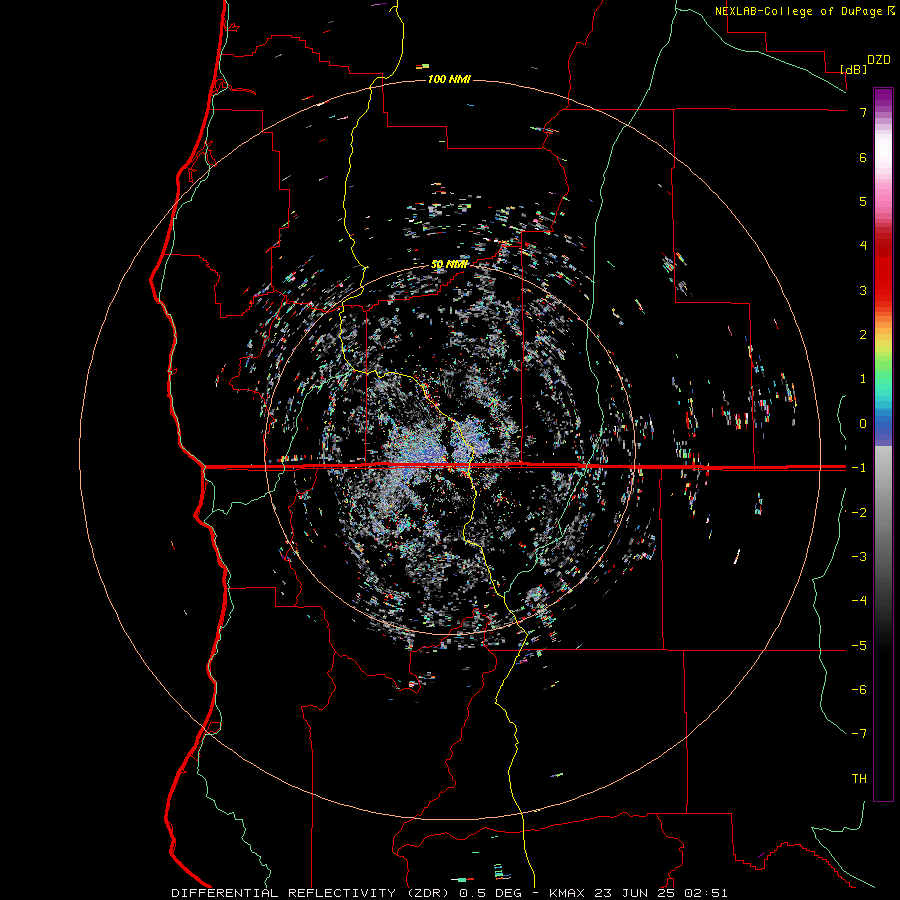This screenshot has height=900, width=900.
Task: Click the -2 value on the color scale
Action: [x=859, y=512]
